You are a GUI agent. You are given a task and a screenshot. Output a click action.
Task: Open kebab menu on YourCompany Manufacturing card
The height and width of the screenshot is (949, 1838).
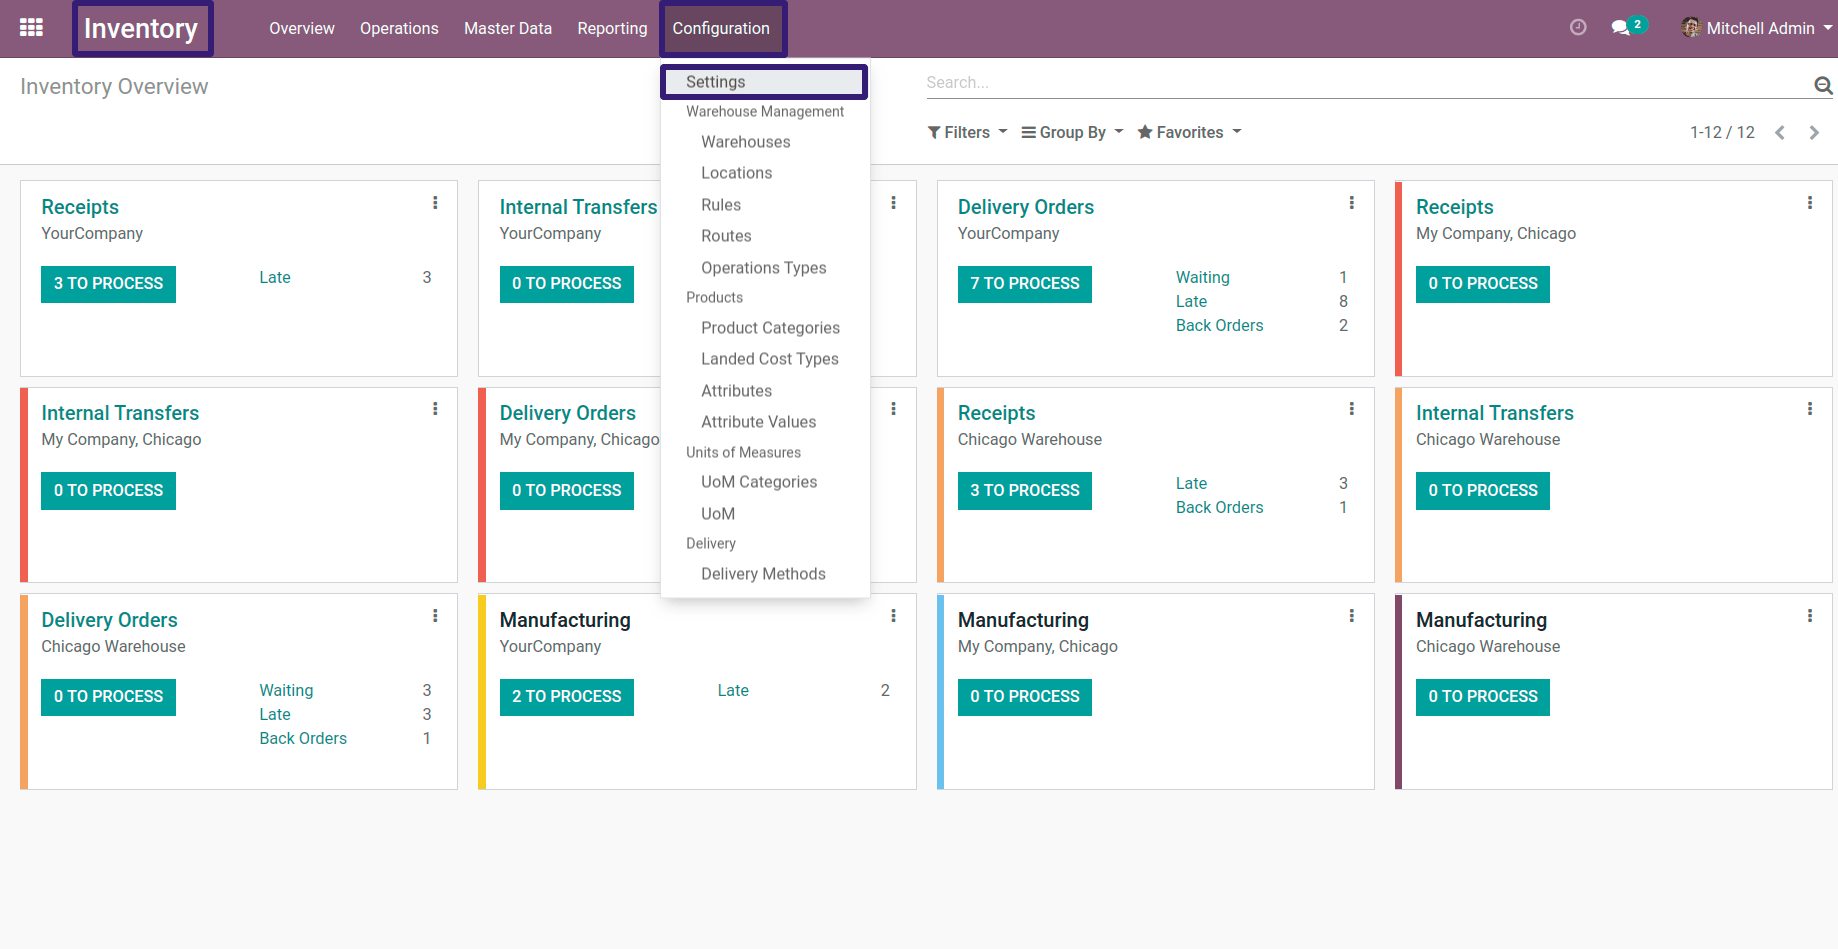(x=894, y=616)
